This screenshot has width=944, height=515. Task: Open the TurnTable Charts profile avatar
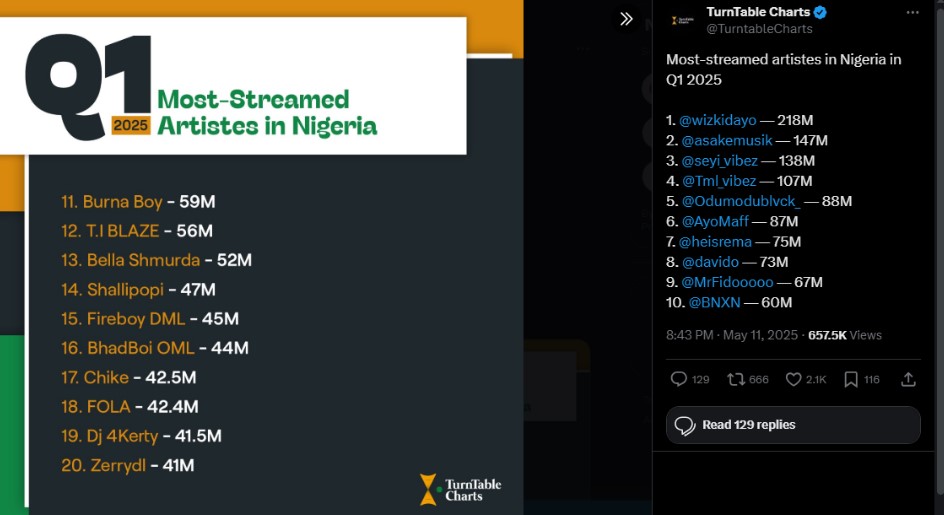pyautogui.click(x=682, y=20)
